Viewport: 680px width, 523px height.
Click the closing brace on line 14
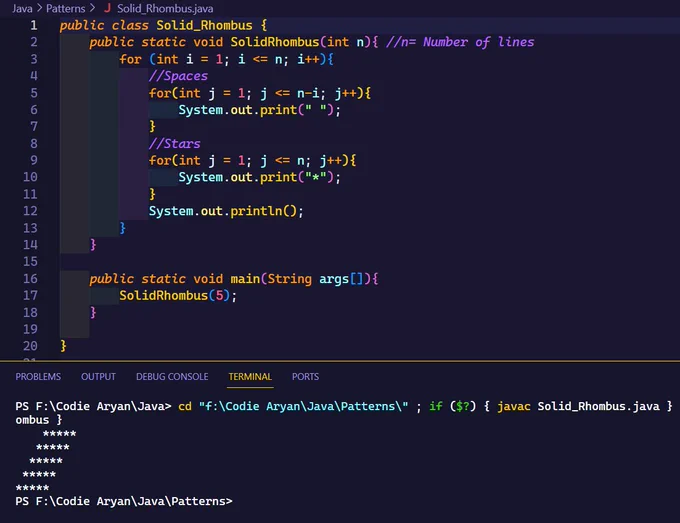coord(93,245)
